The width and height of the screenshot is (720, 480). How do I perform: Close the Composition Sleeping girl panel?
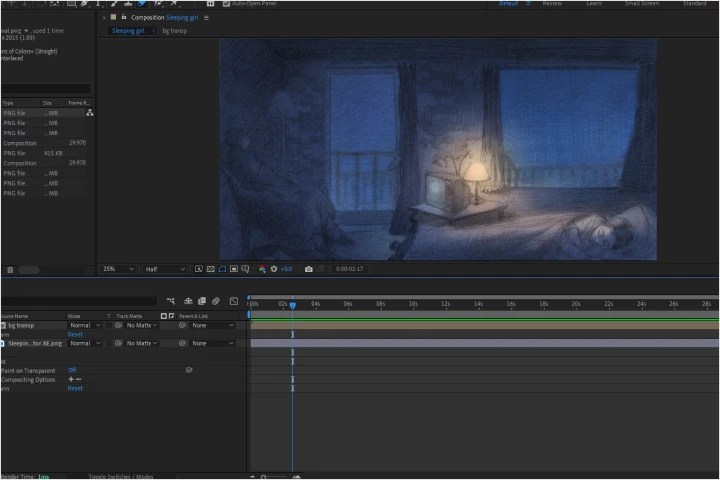104,17
